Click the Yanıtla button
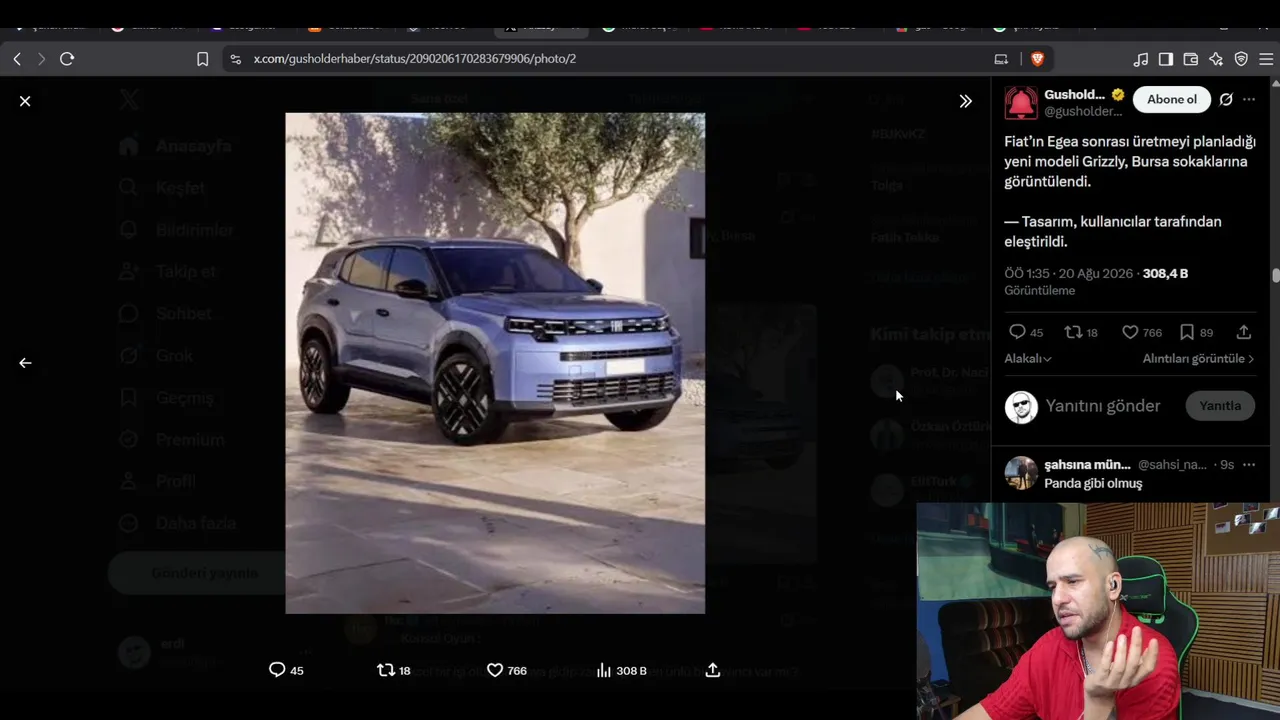 (x=1220, y=406)
